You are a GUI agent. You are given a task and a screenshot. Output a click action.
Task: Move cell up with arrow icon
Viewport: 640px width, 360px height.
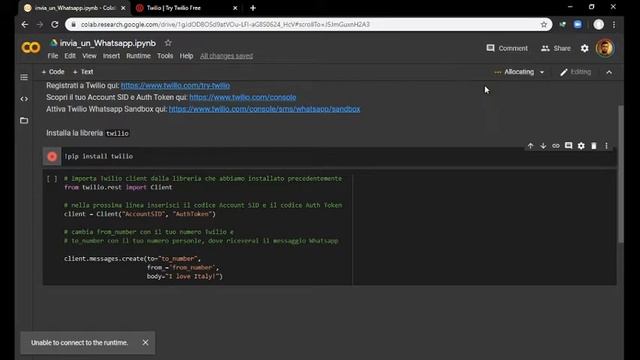(530, 146)
